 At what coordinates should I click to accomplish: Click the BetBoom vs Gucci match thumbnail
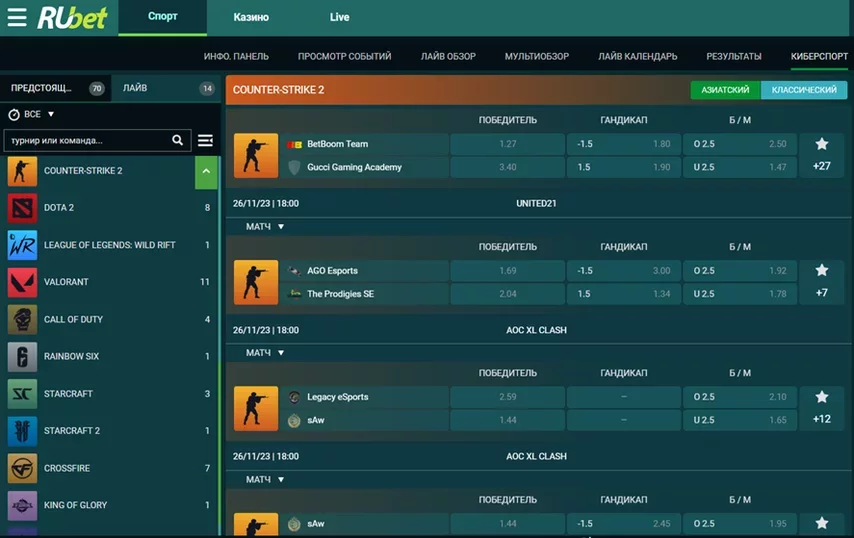coord(256,155)
